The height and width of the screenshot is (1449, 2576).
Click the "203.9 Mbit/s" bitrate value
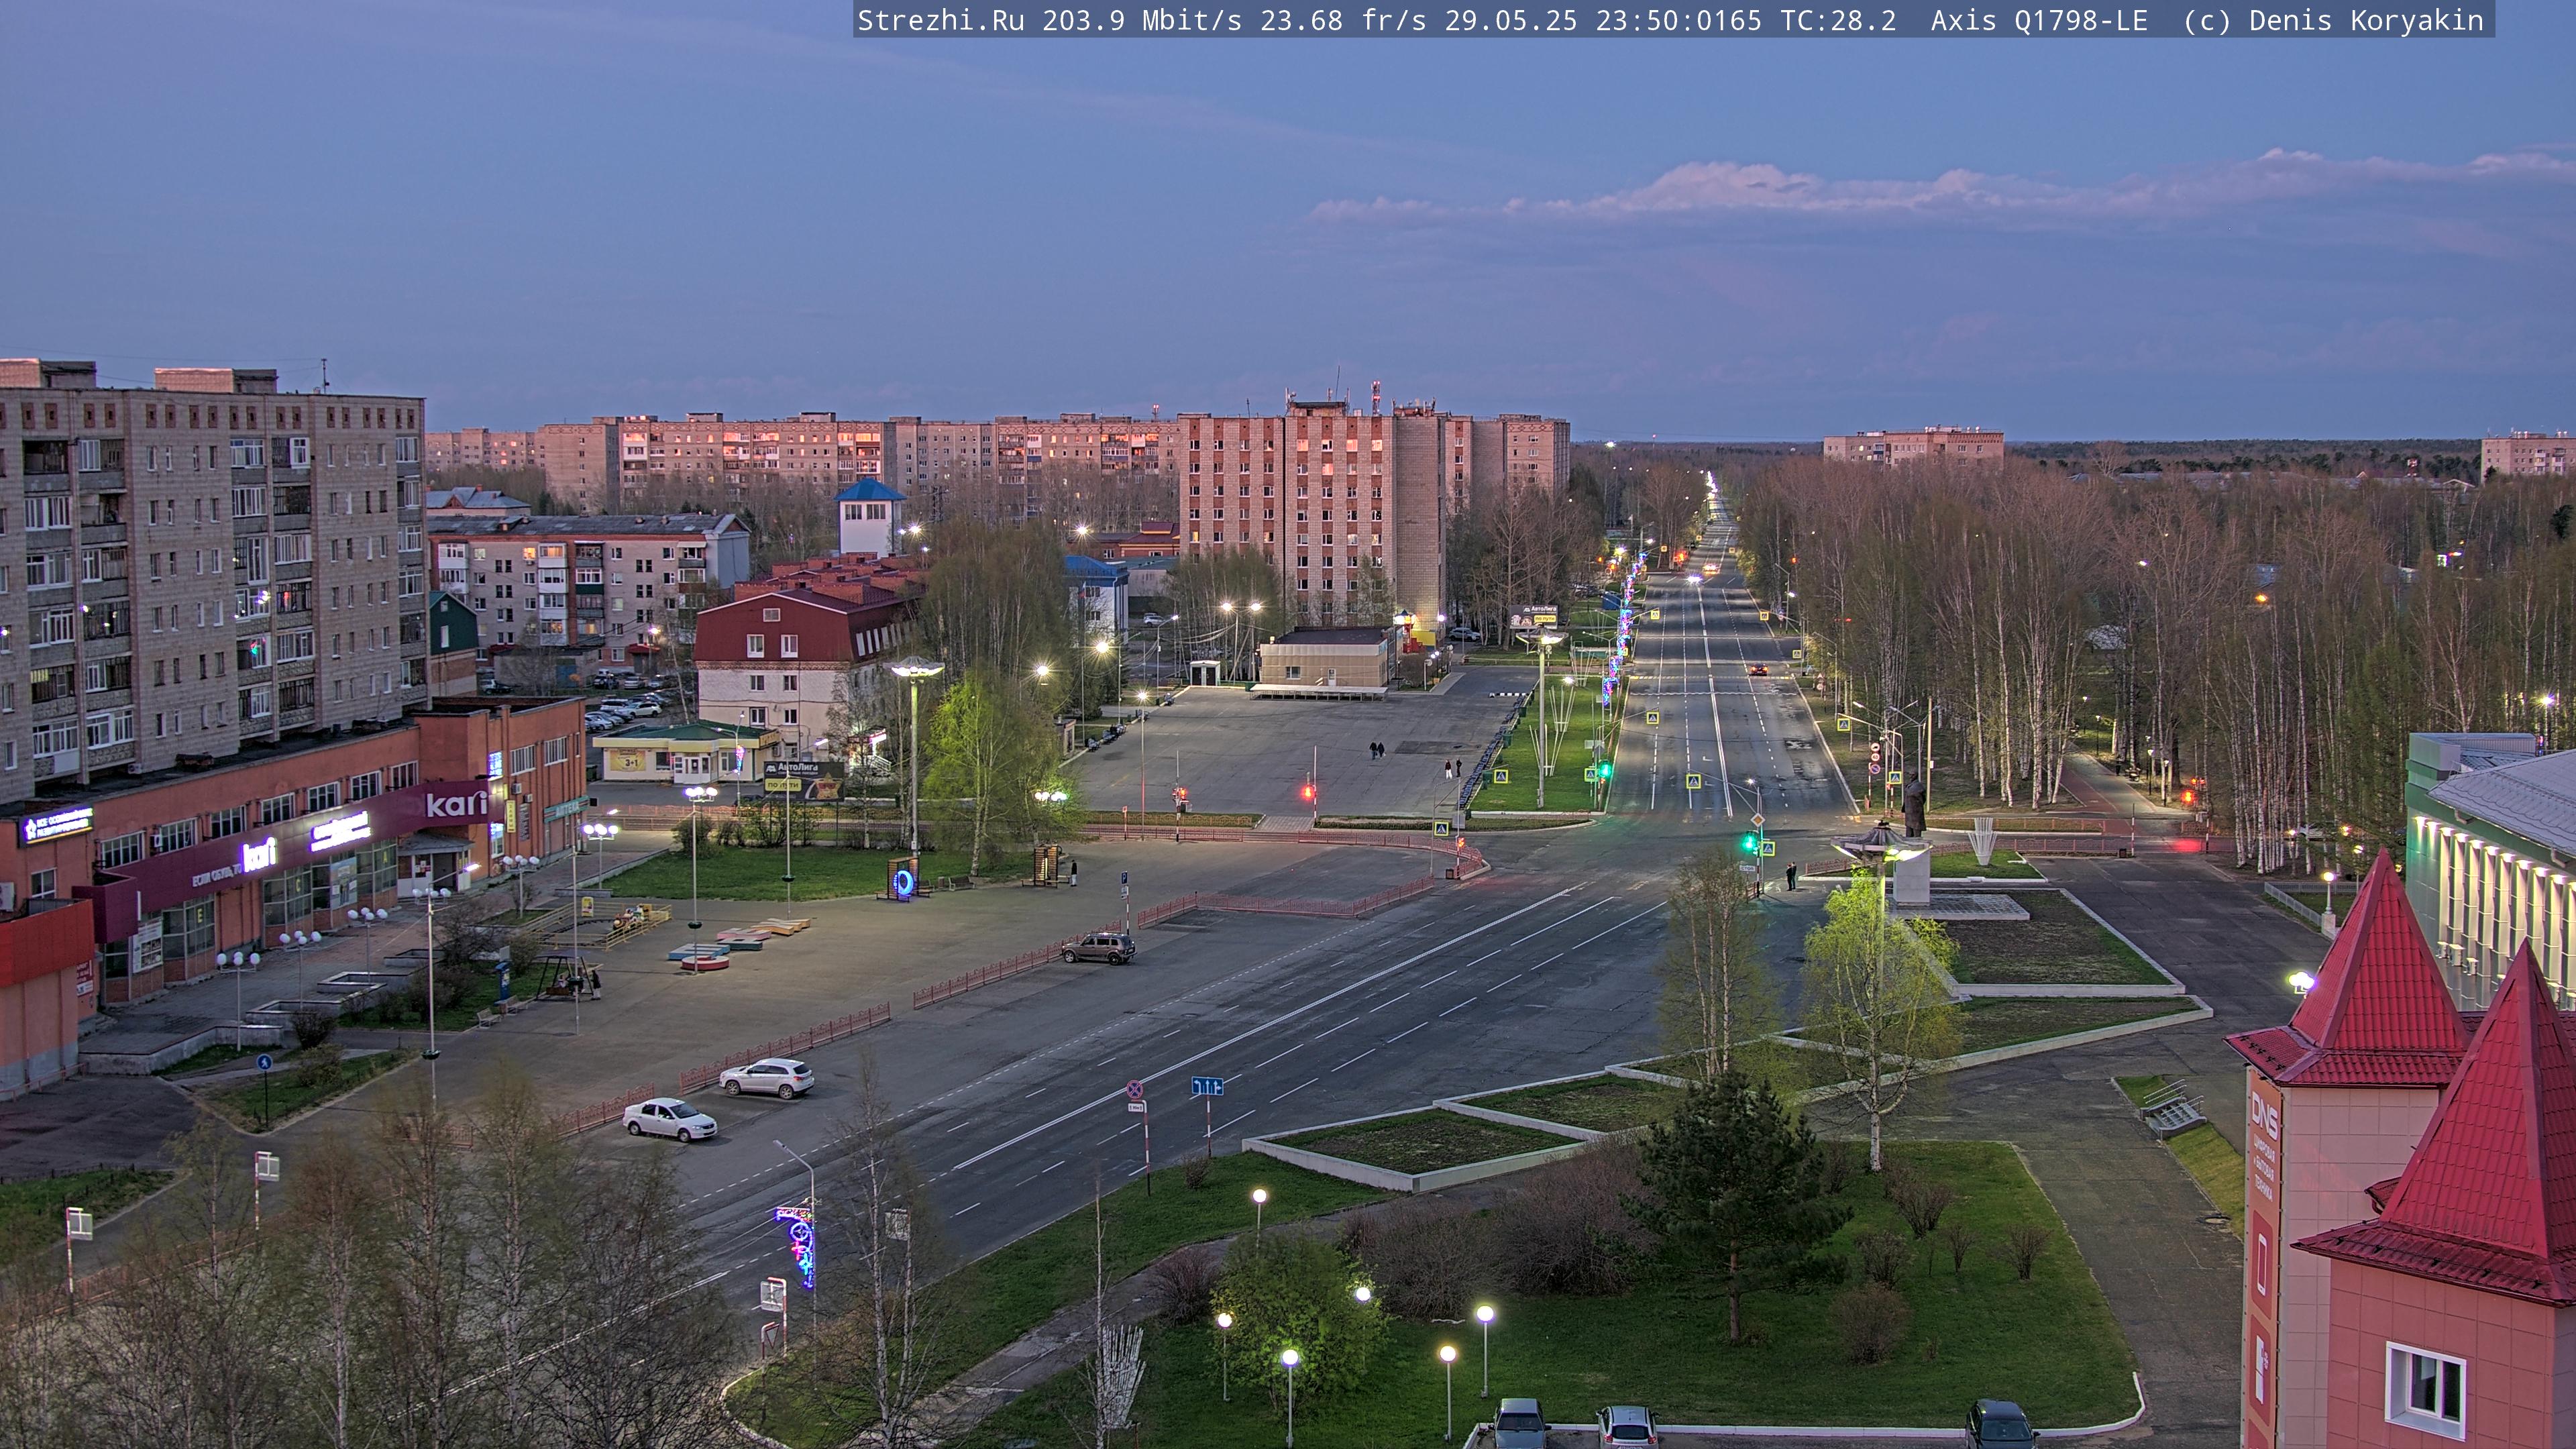[x=1142, y=21]
